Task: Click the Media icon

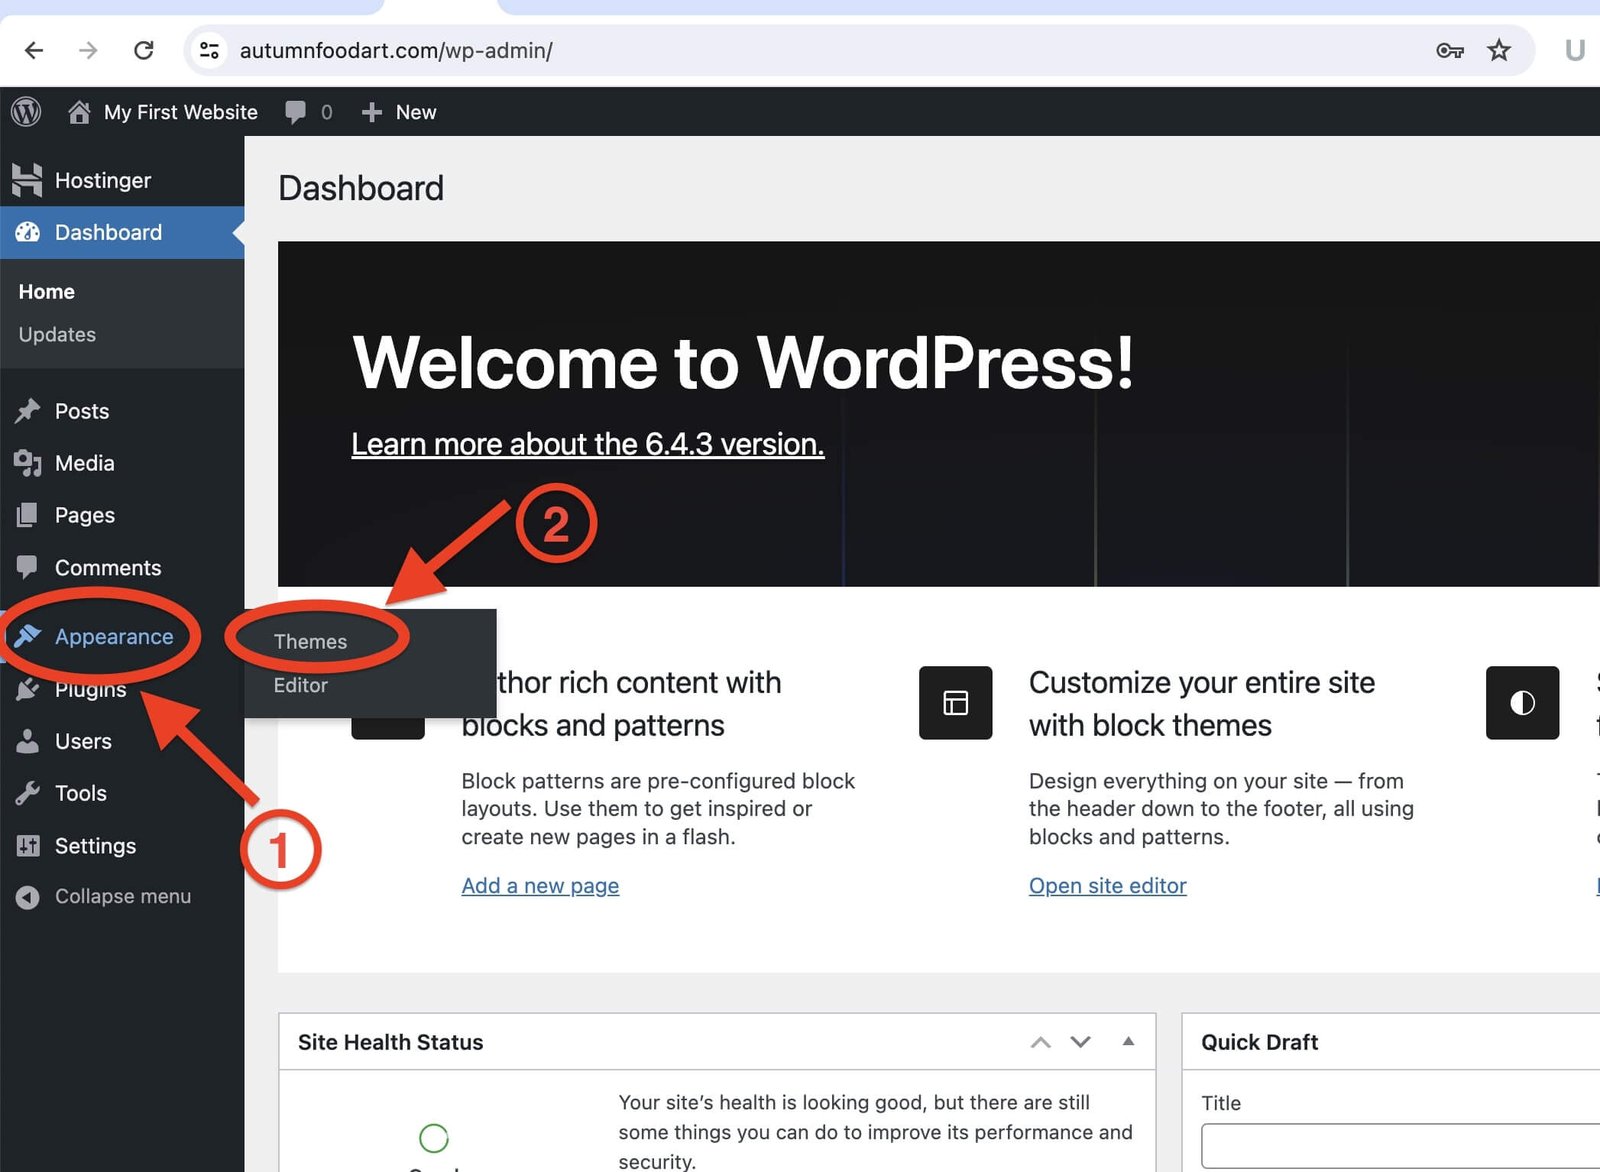Action: coord(28,463)
